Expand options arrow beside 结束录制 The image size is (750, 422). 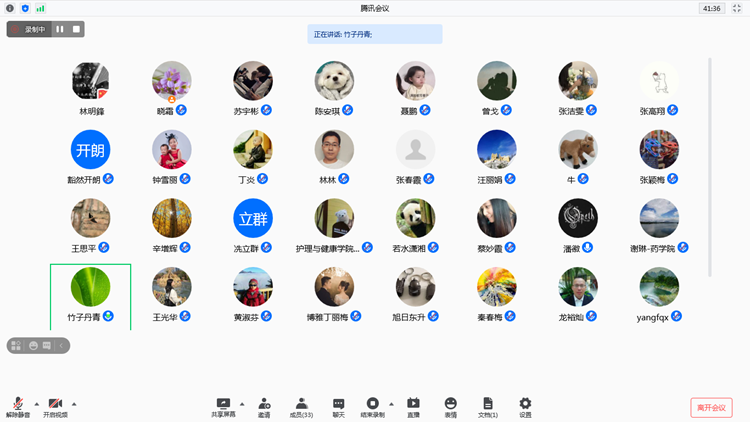391,403
